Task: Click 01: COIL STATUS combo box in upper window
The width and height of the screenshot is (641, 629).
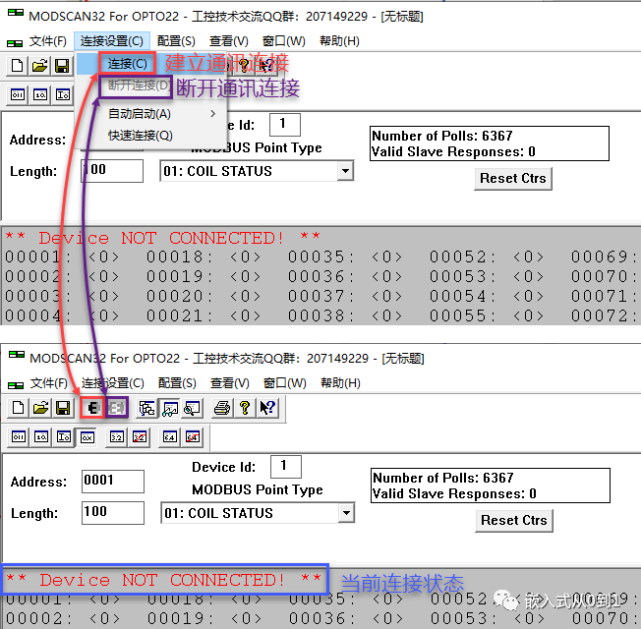Action: [x=256, y=171]
